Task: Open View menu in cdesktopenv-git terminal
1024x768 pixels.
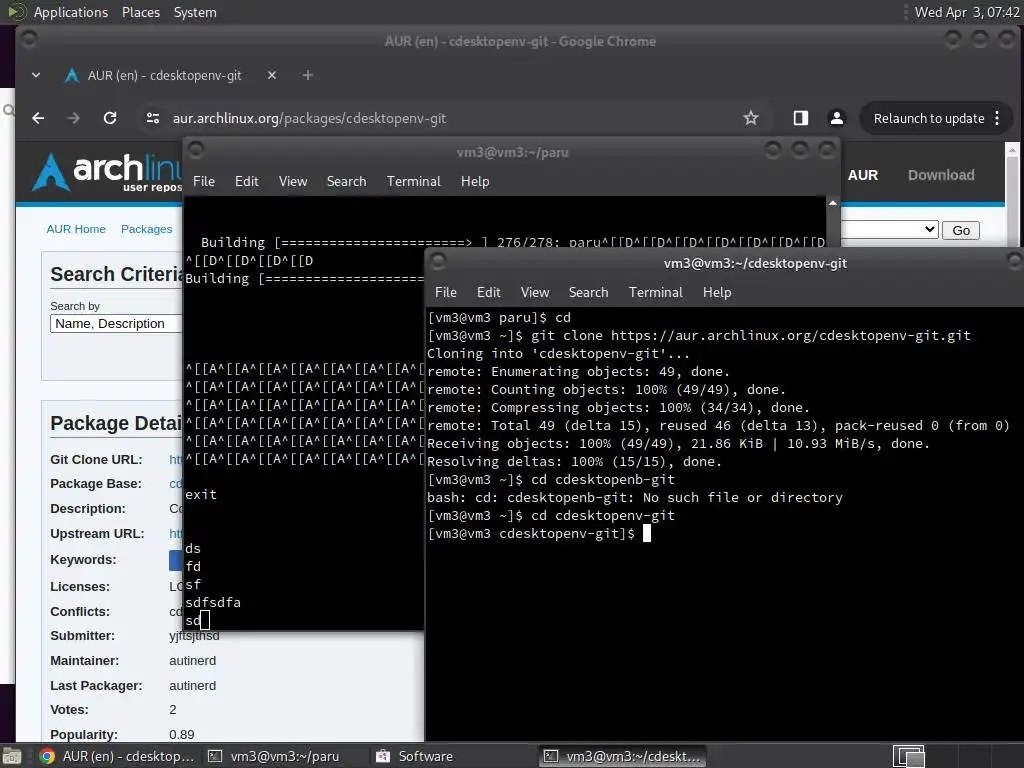Action: [535, 293]
